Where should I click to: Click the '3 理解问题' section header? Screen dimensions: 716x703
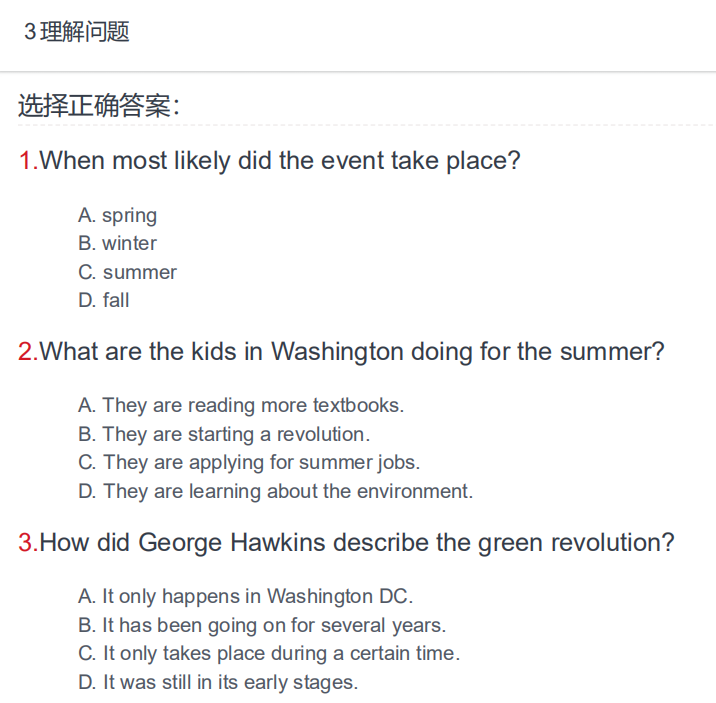[77, 31]
